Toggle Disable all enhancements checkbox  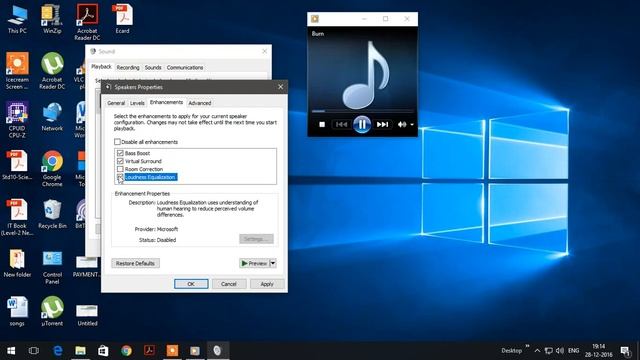tap(117, 142)
